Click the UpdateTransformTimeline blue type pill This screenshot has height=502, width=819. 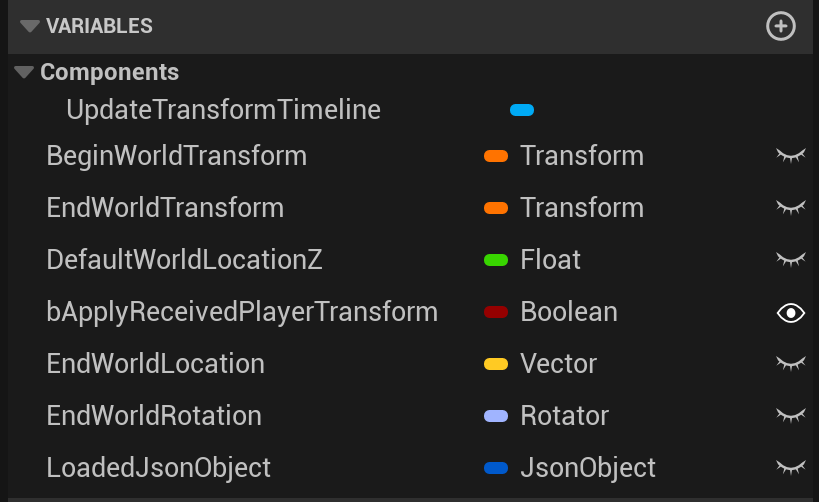click(522, 110)
